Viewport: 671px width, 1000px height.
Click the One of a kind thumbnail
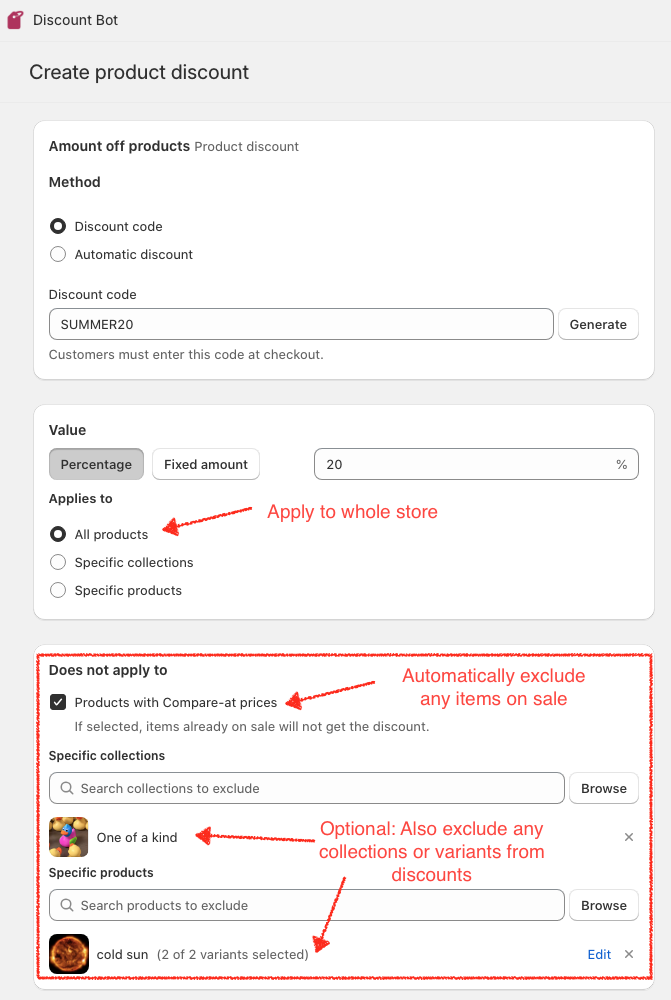(x=69, y=837)
